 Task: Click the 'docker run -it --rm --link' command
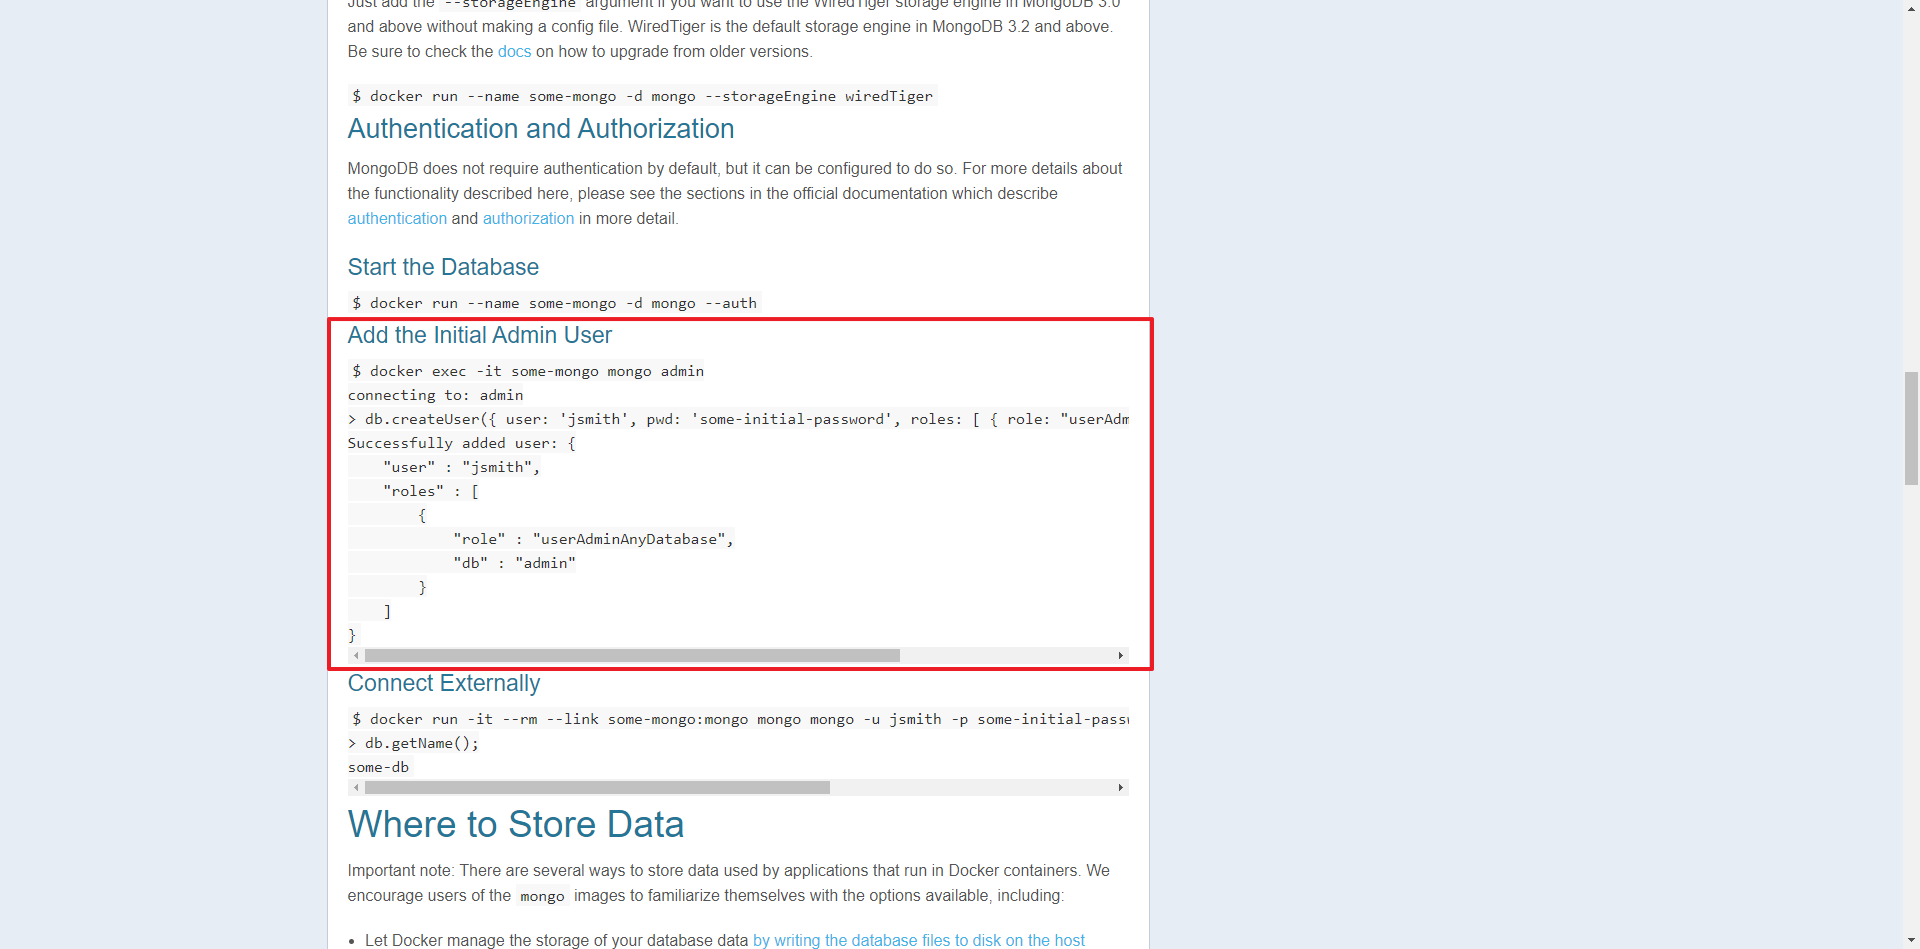pyautogui.click(x=738, y=719)
